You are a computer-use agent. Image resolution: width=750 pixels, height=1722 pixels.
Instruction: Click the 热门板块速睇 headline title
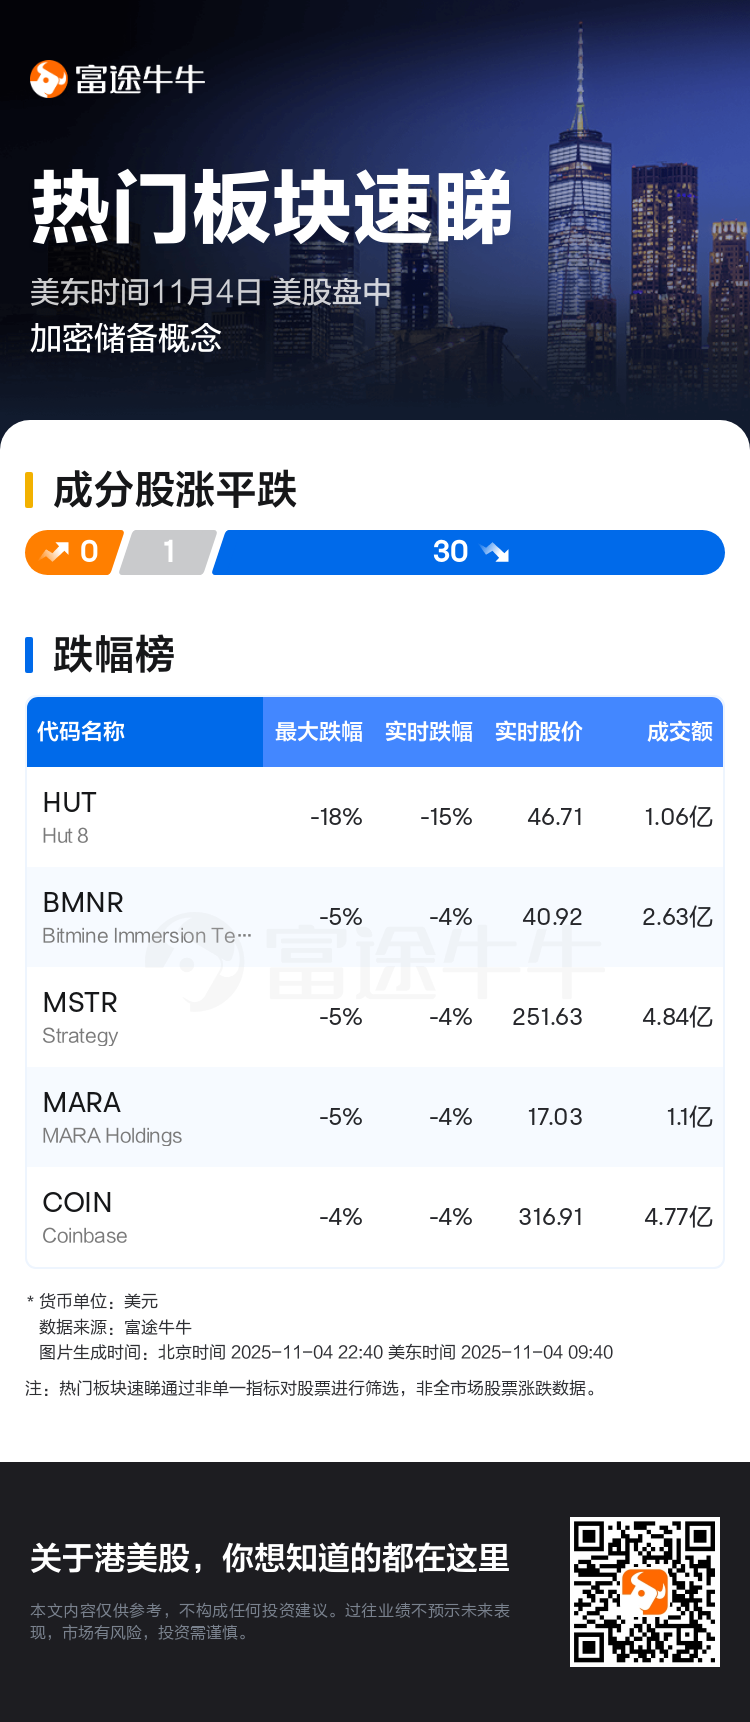click(272, 207)
